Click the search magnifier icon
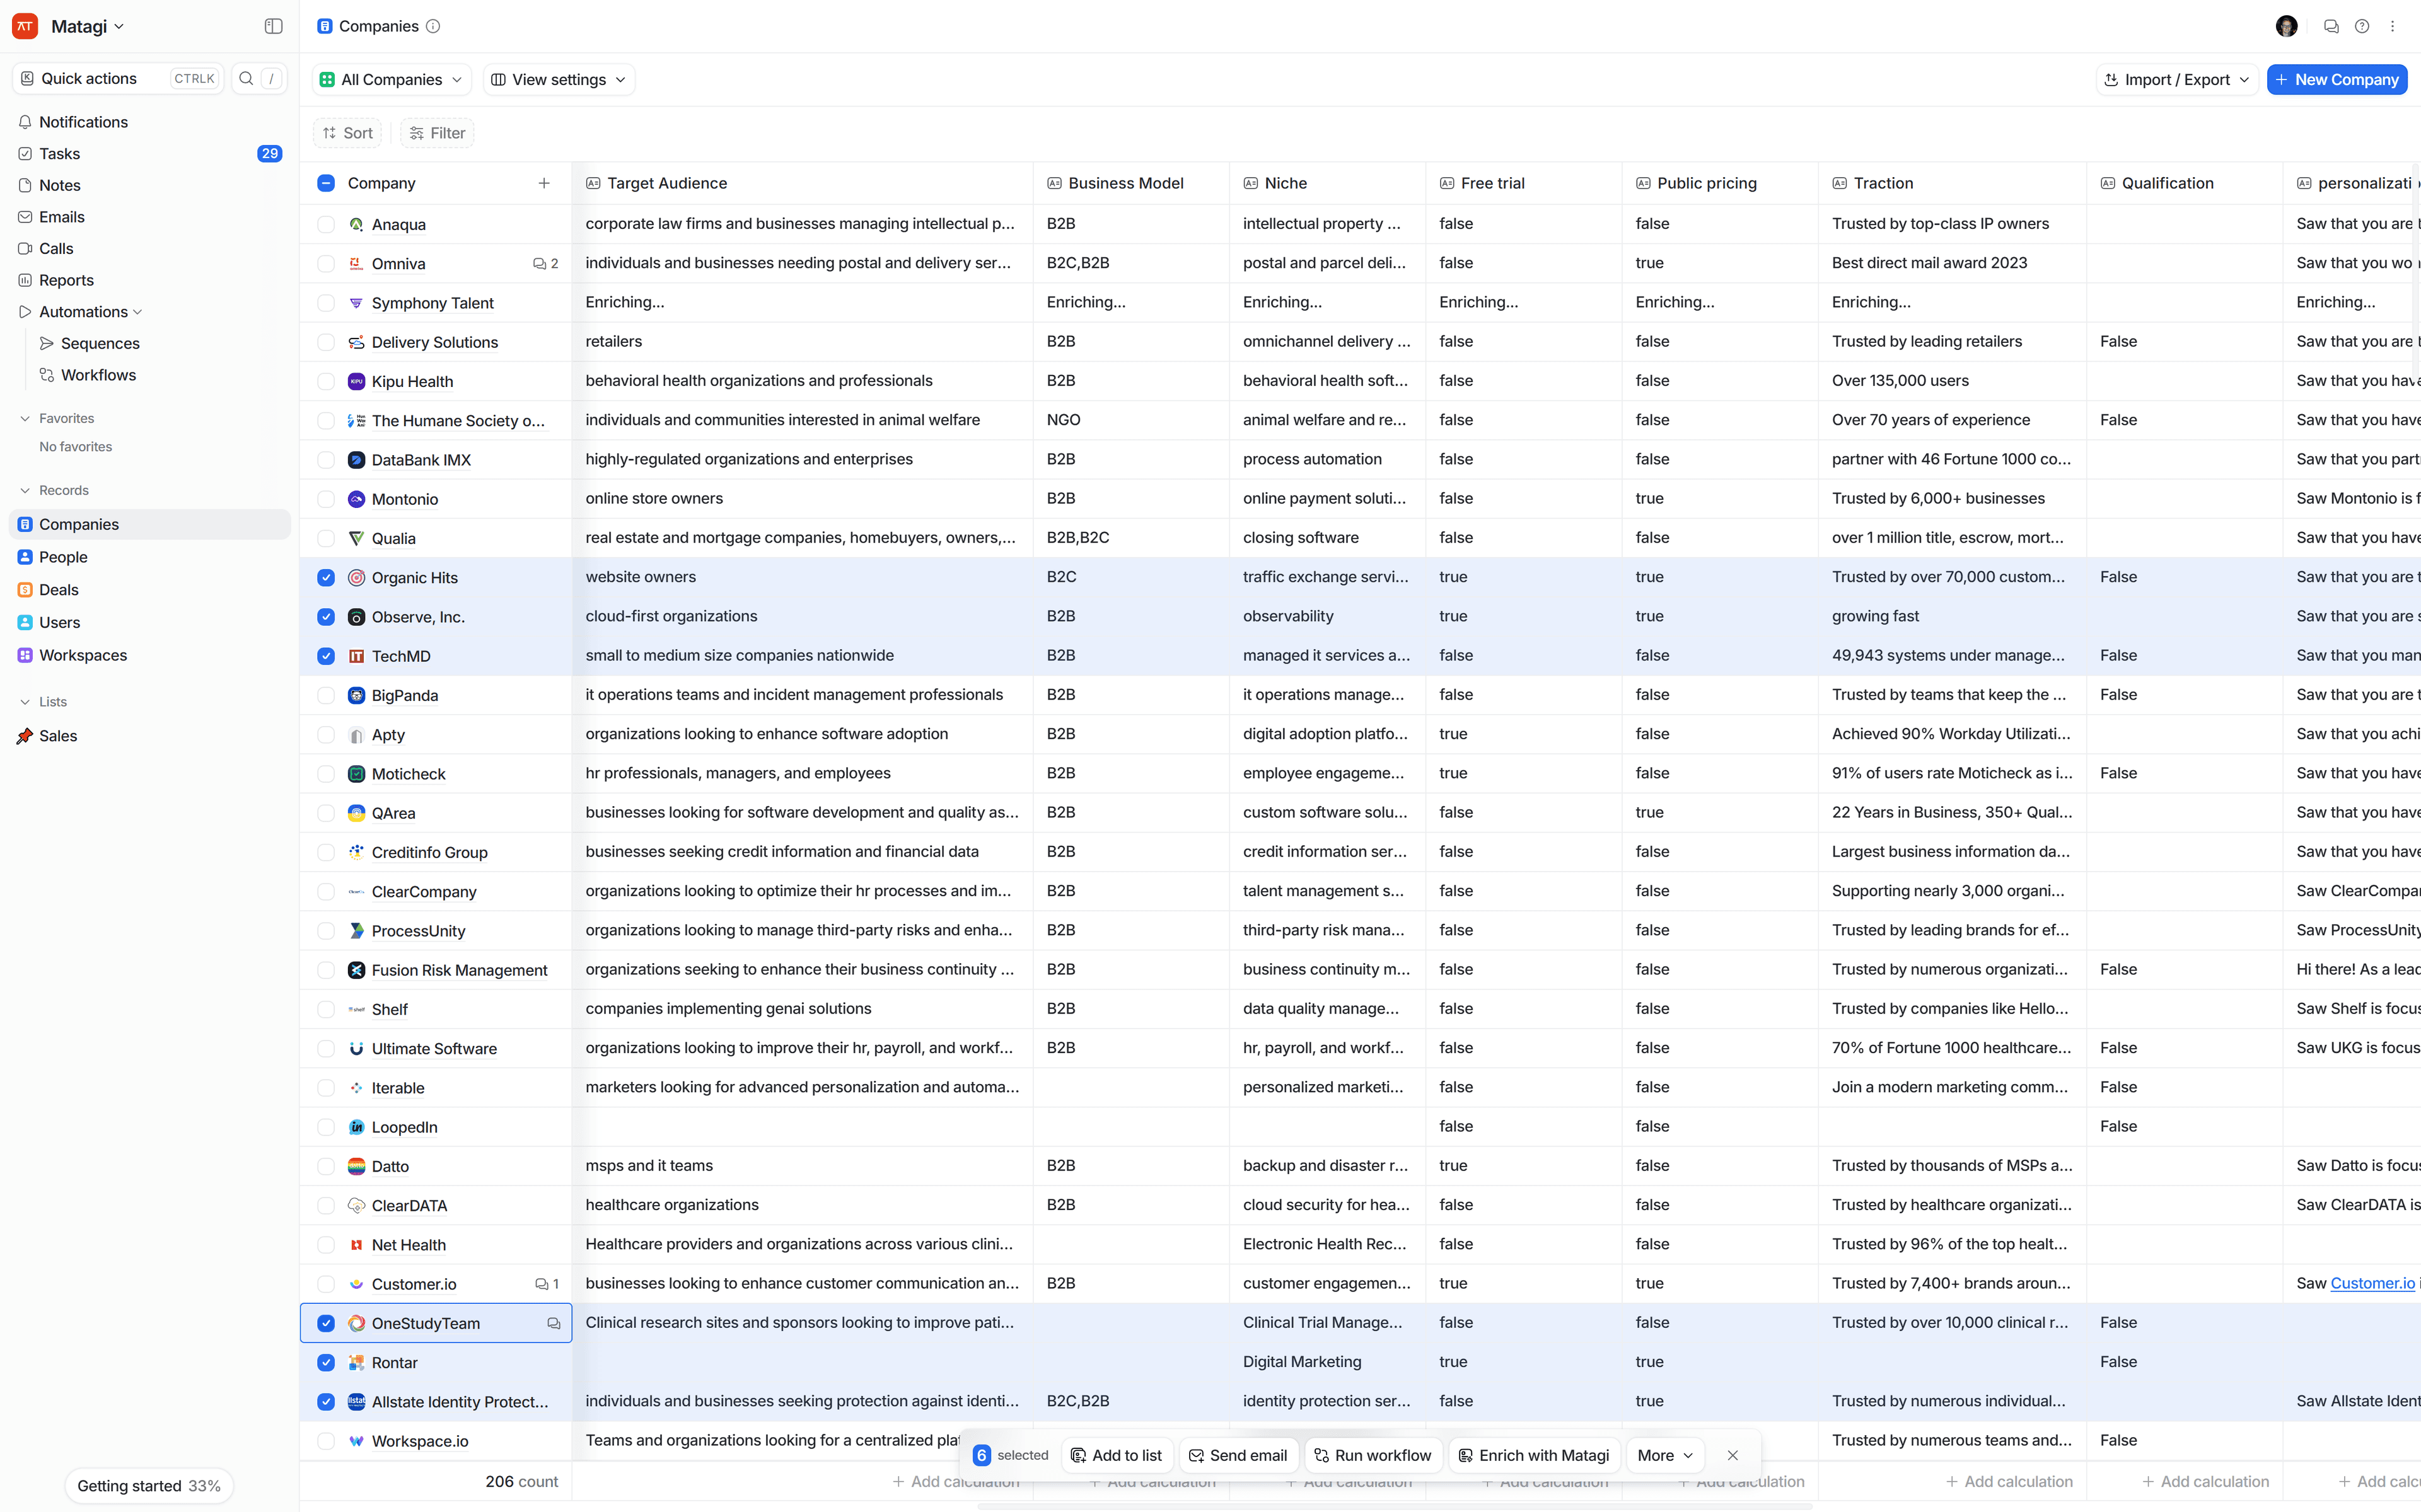 [246, 78]
